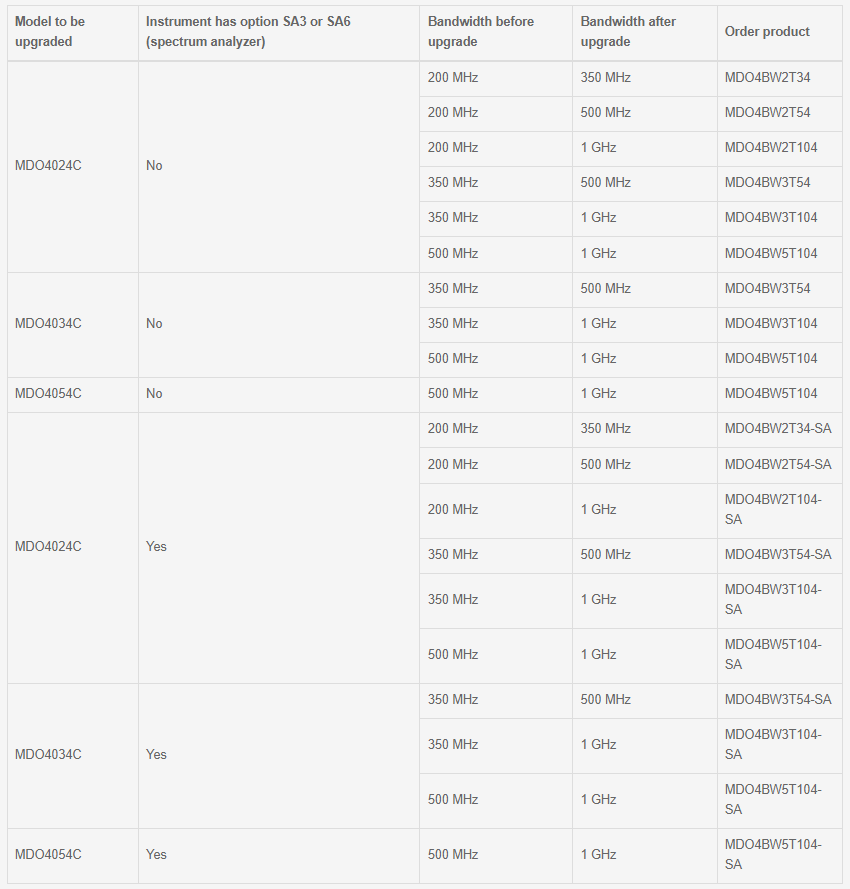Select the 'Bandwidth before upgrade' header cell
850x889 pixels.
coord(496,32)
